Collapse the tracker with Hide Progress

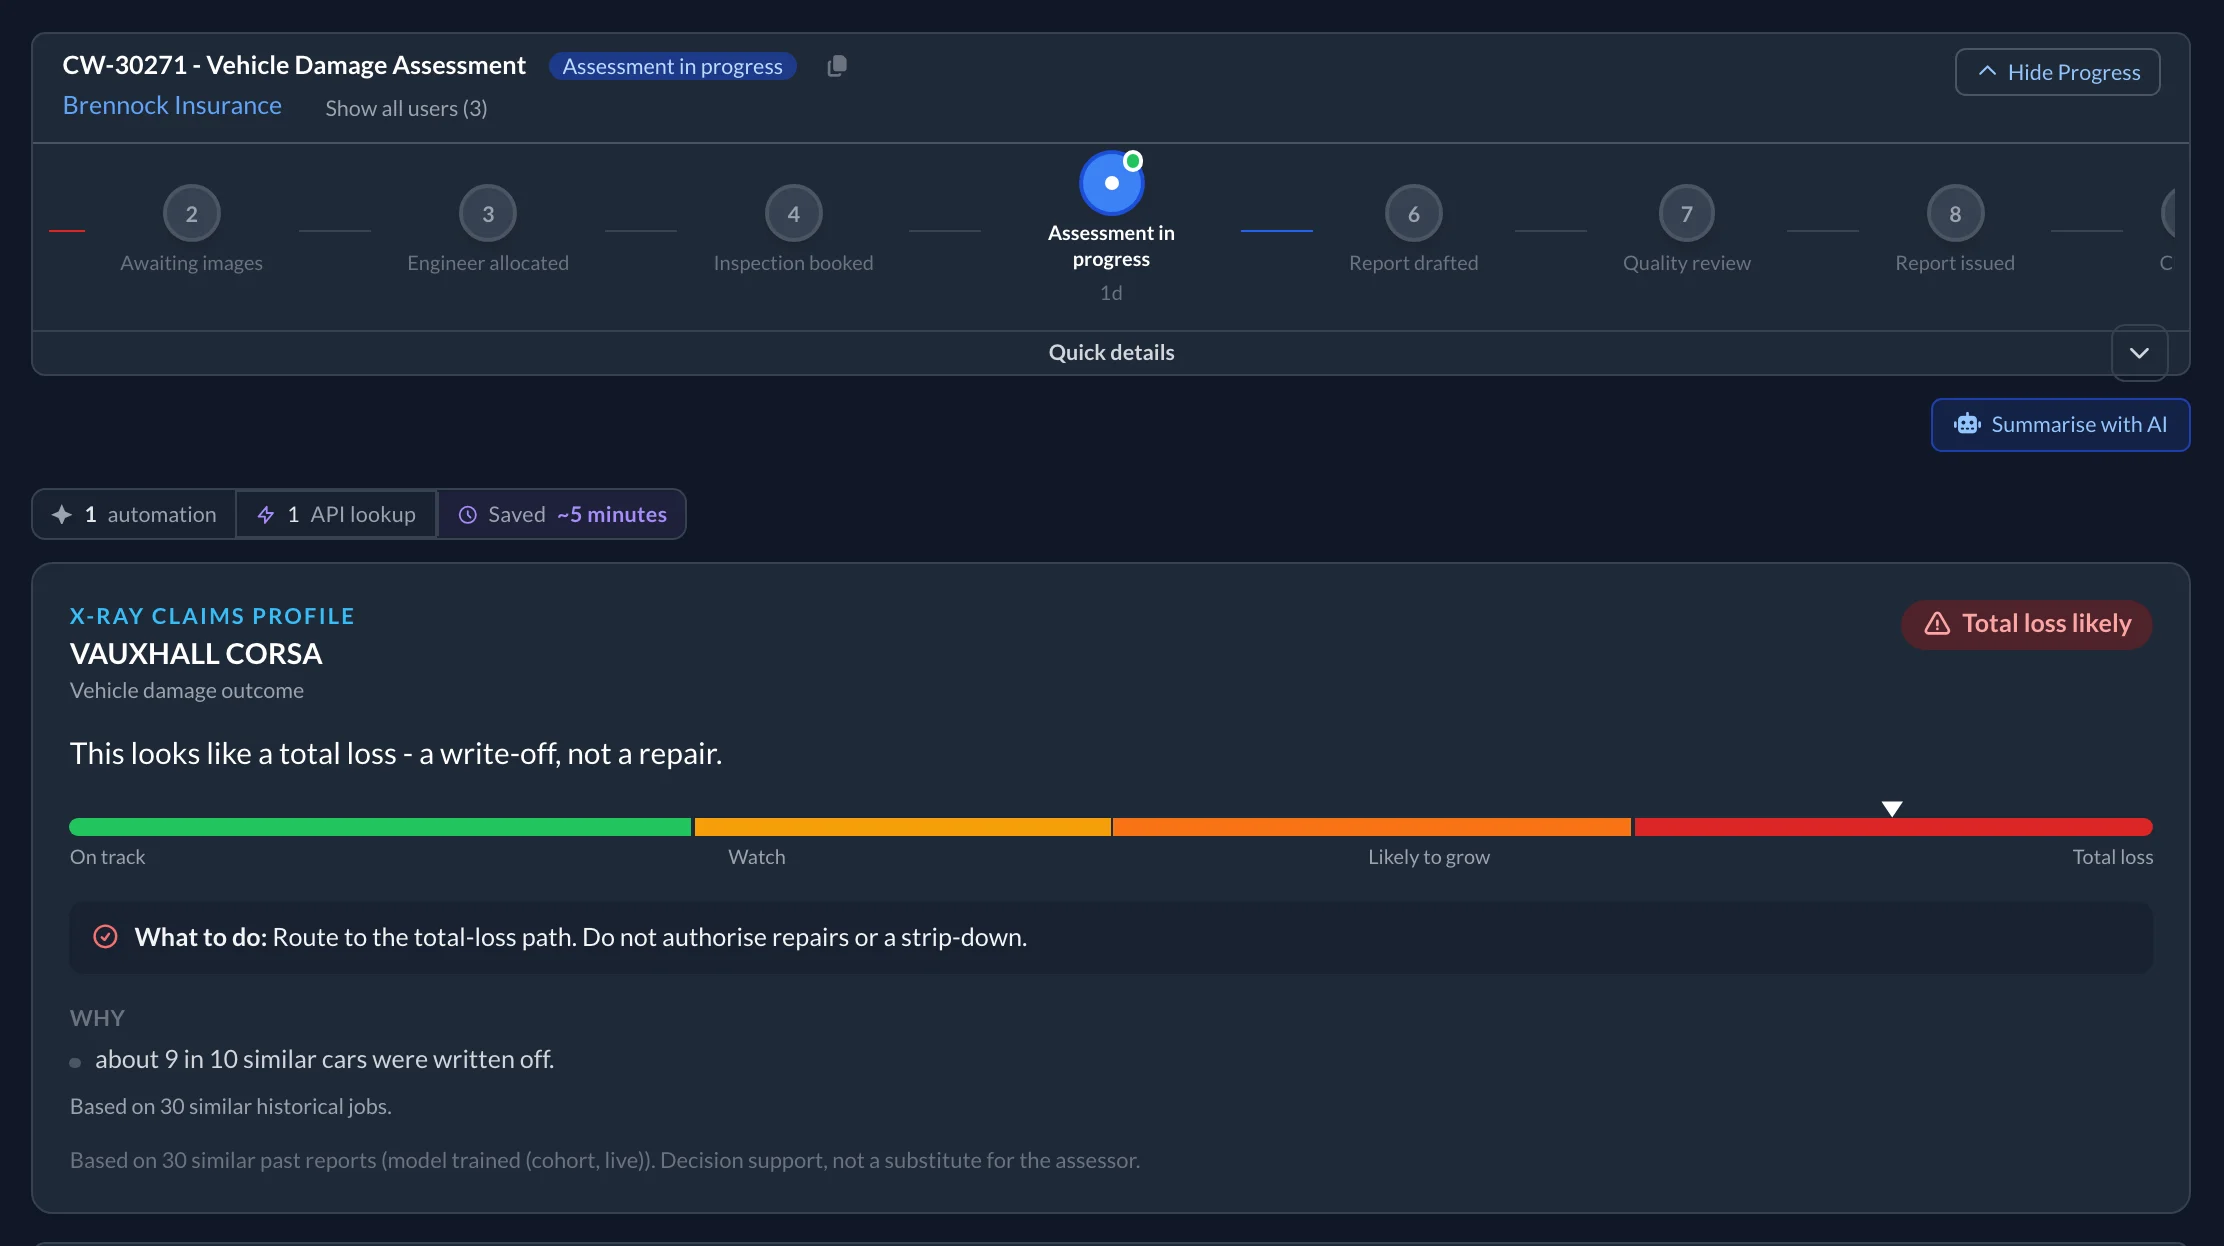(x=2057, y=72)
